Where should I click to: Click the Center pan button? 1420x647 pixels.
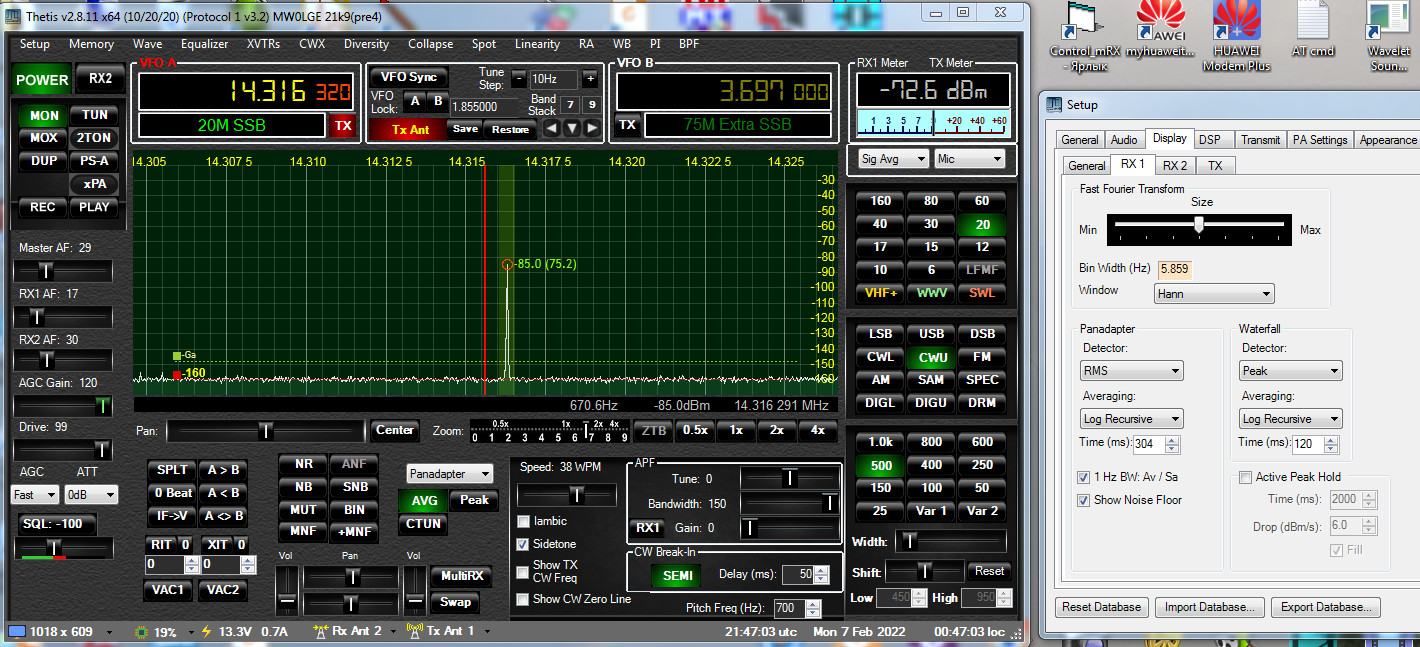[x=394, y=431]
